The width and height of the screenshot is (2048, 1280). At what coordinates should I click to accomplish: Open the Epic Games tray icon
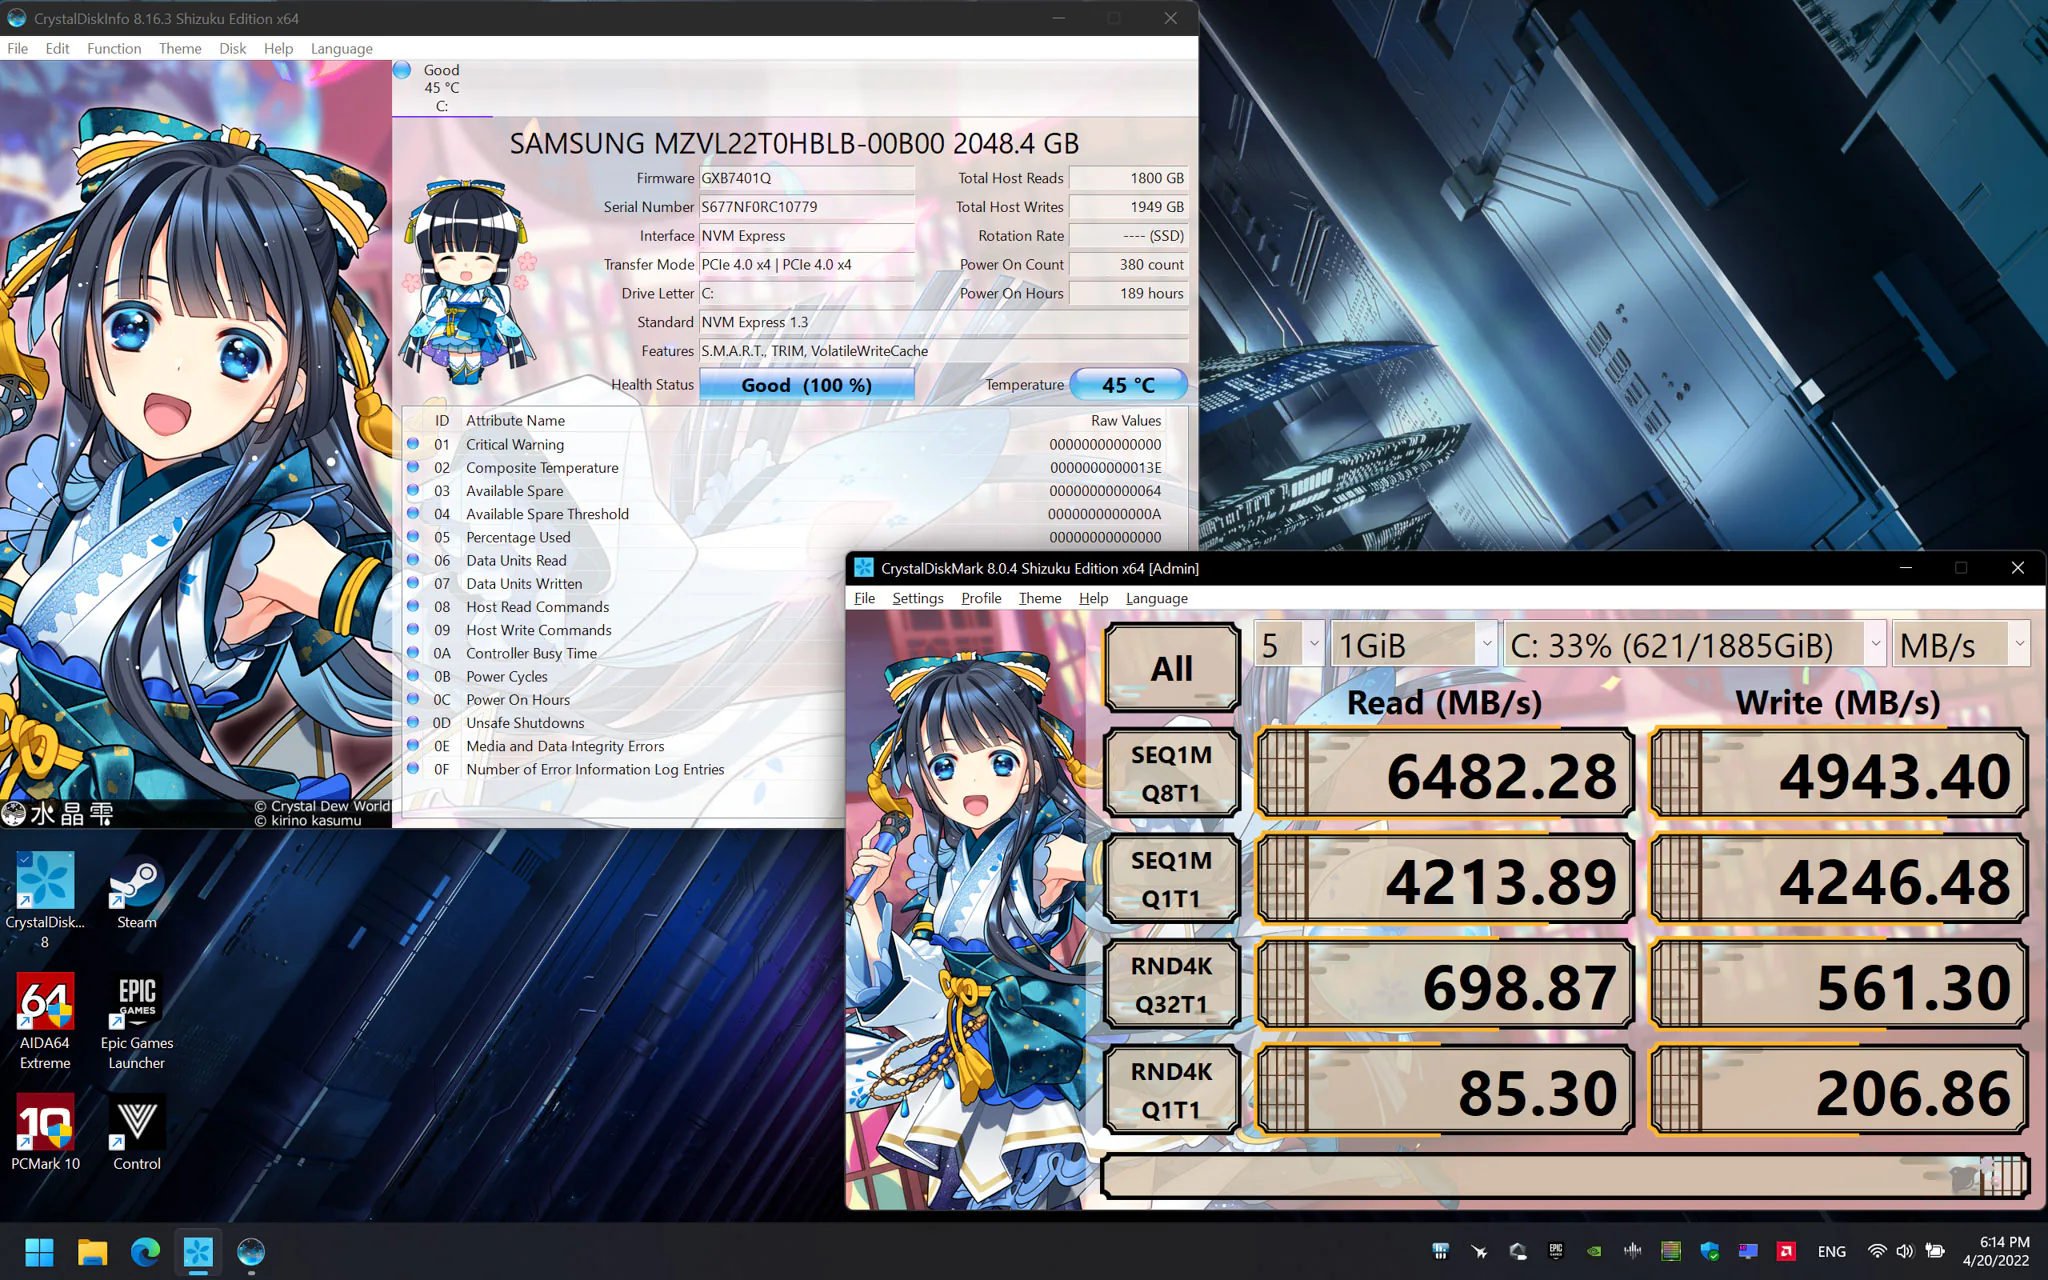pyautogui.click(x=1556, y=1251)
